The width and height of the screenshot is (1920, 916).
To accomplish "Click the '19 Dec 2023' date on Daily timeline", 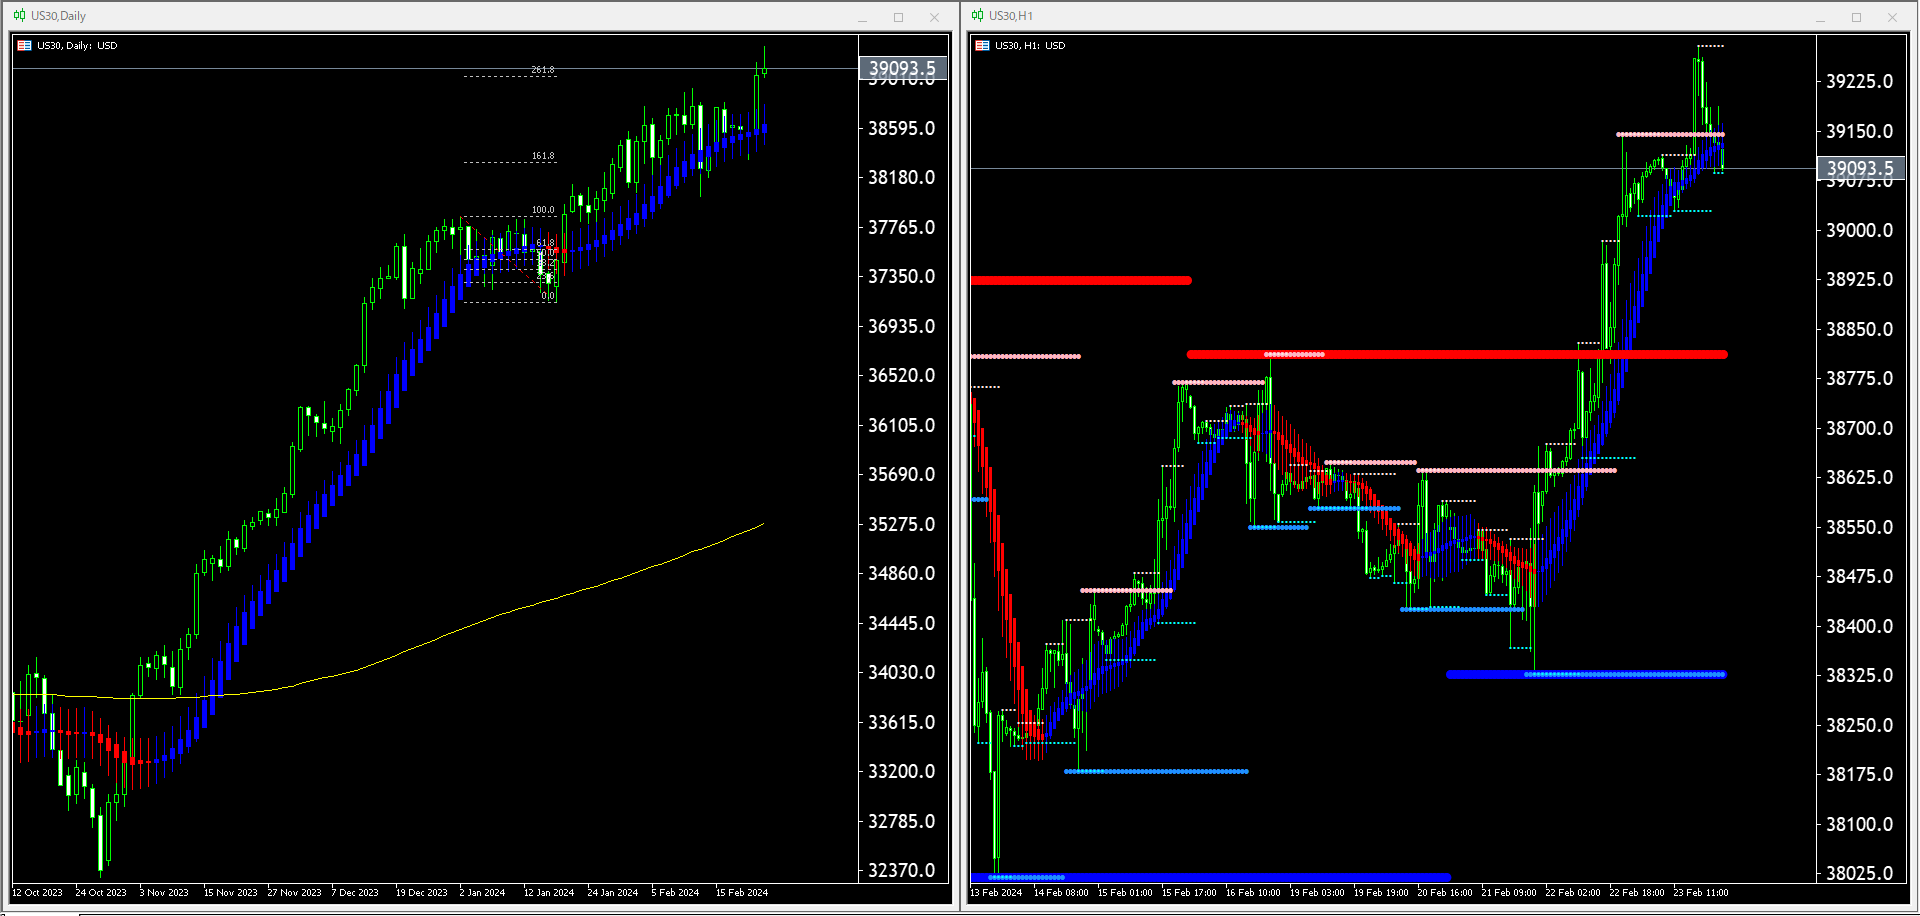I will (x=422, y=893).
